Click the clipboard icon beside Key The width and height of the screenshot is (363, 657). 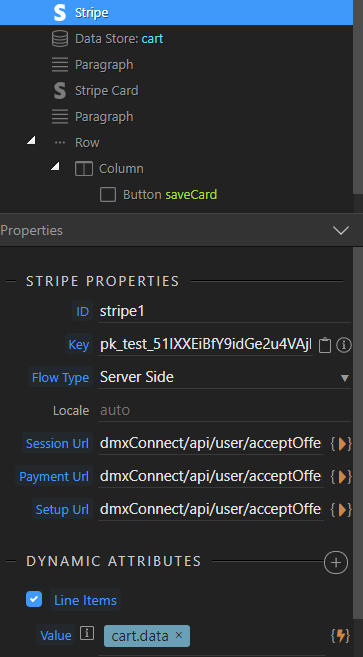[x=325, y=345]
